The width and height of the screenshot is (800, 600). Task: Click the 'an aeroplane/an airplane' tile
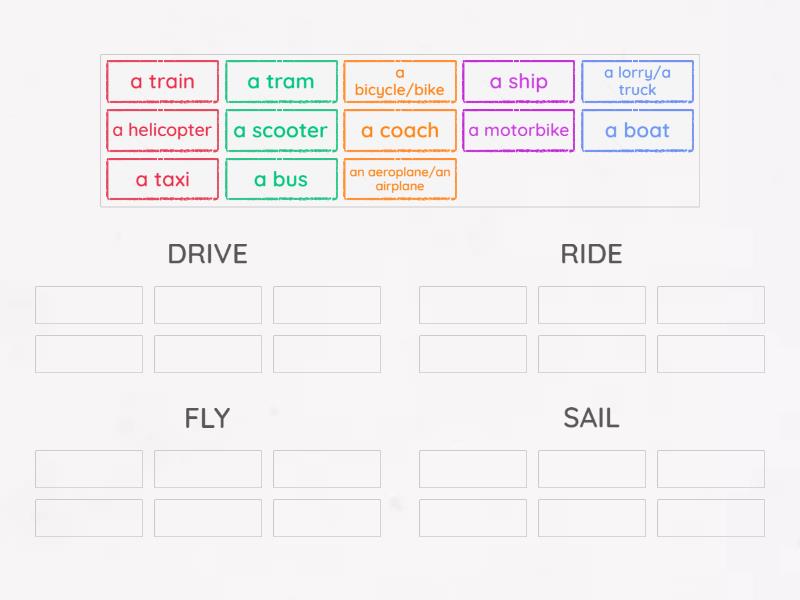pos(400,179)
